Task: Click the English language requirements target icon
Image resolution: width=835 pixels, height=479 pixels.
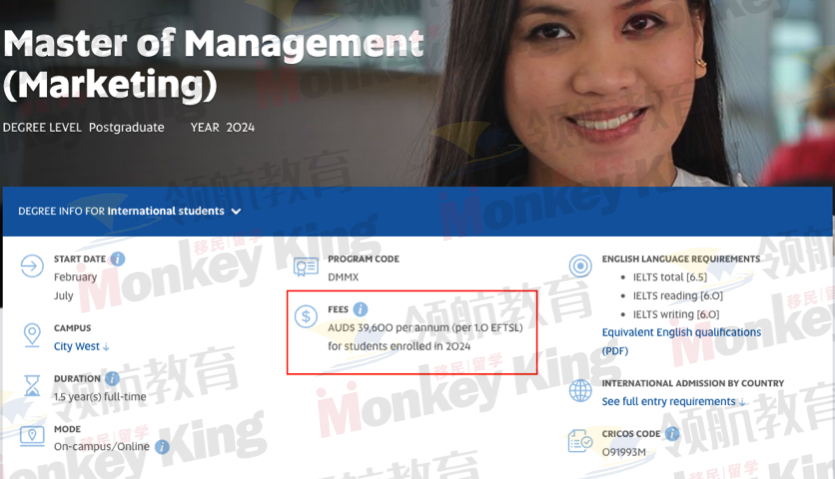Action: pyautogui.click(x=580, y=265)
